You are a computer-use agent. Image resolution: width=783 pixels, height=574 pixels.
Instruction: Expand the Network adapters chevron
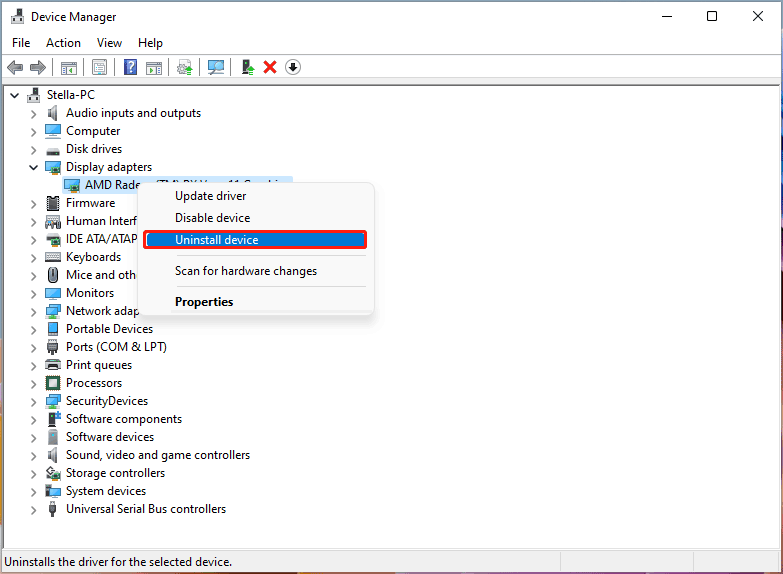pyautogui.click(x=33, y=312)
